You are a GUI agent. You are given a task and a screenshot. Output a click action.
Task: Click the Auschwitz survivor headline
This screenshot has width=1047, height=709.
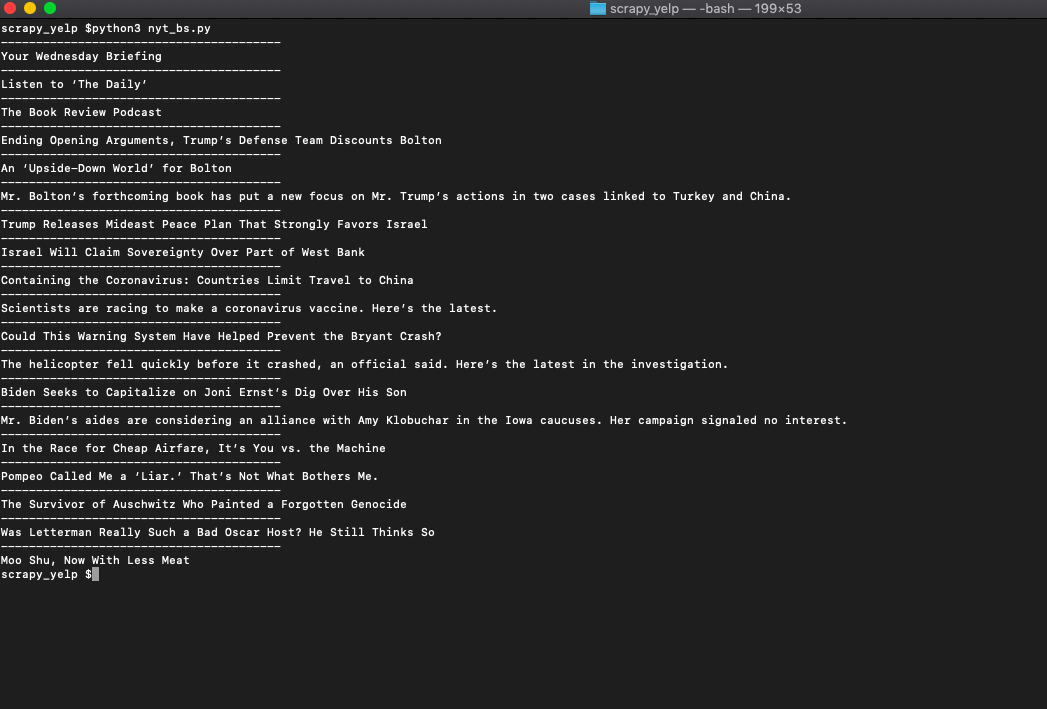(x=203, y=504)
